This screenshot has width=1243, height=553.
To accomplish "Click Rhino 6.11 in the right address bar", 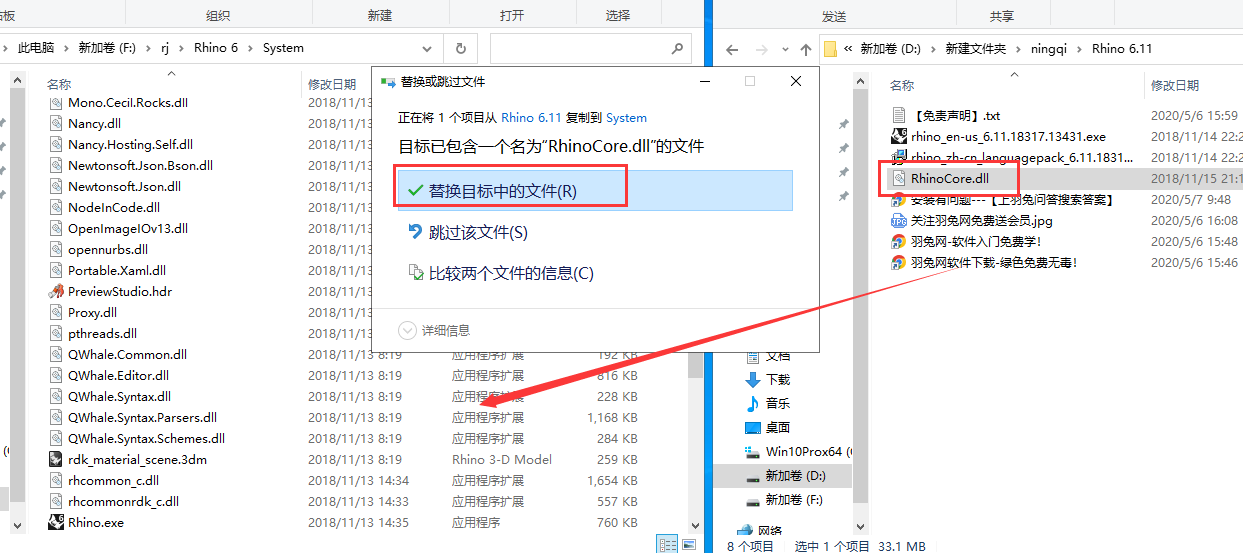I will [x=1122, y=48].
